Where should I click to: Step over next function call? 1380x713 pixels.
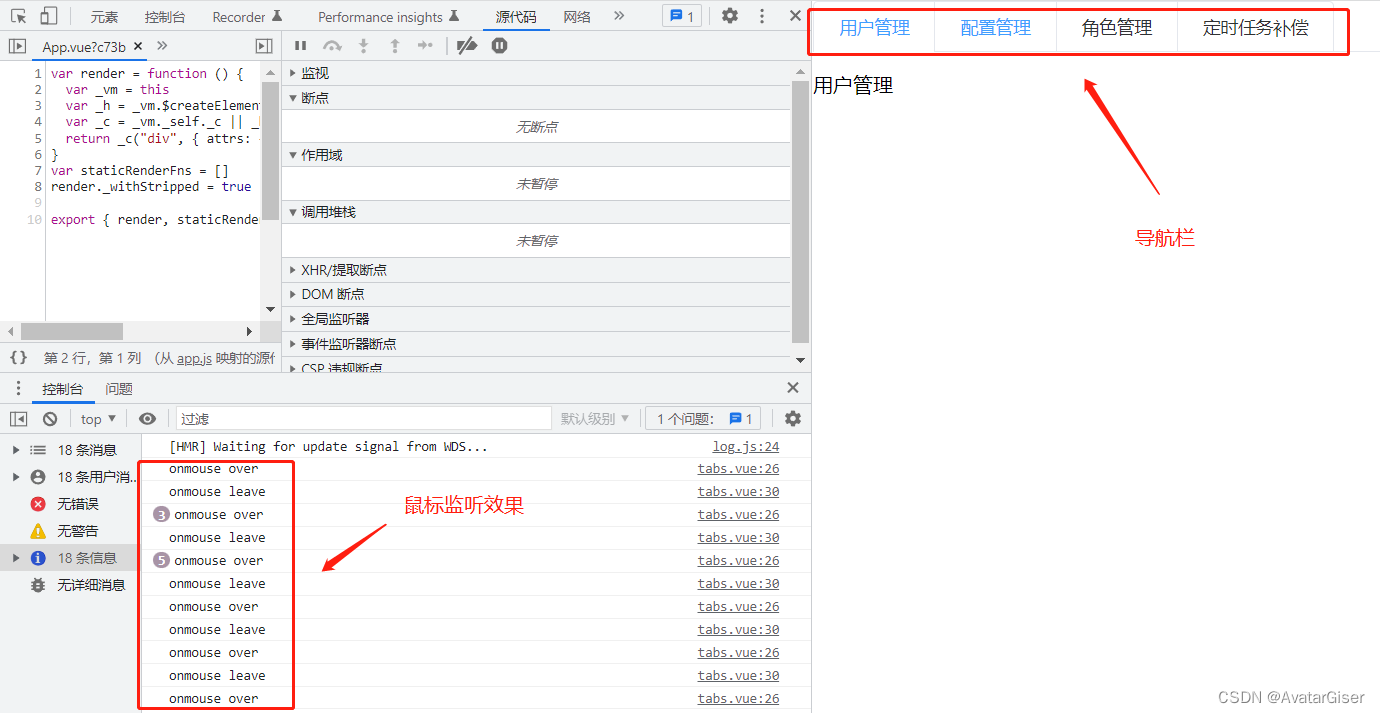pyautogui.click(x=331, y=45)
